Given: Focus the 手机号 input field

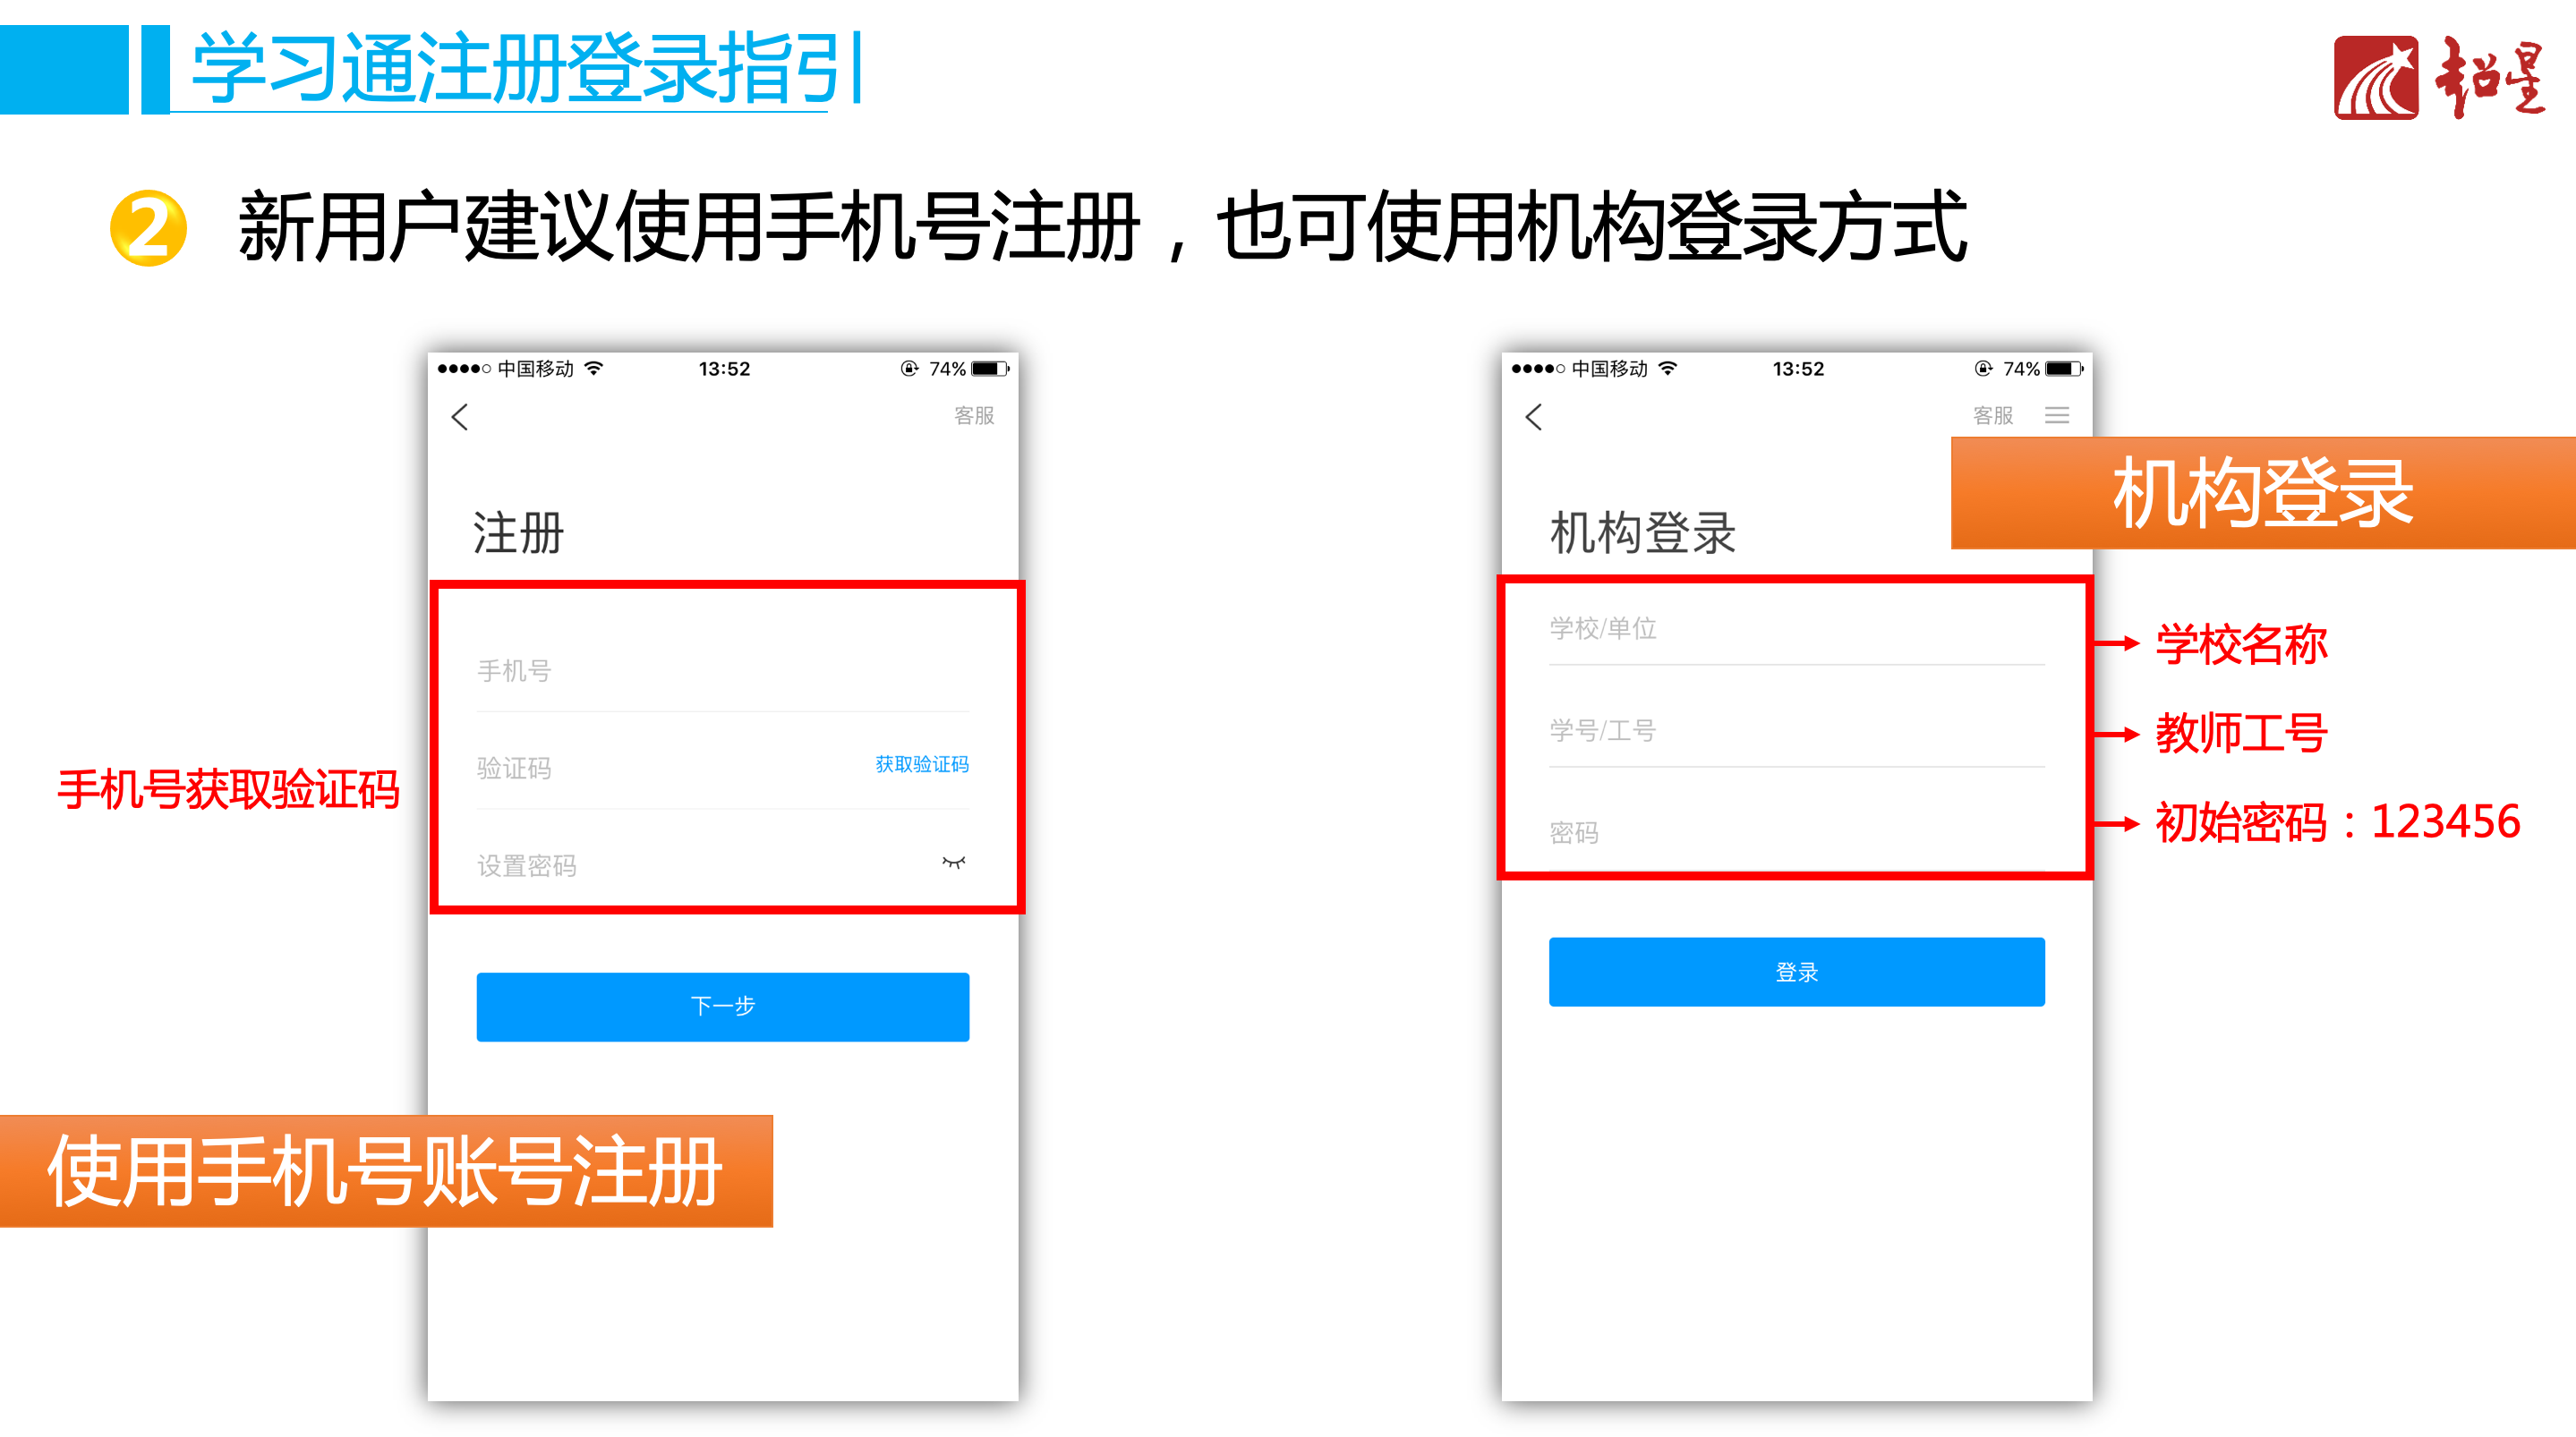Looking at the screenshot, I should (x=723, y=671).
